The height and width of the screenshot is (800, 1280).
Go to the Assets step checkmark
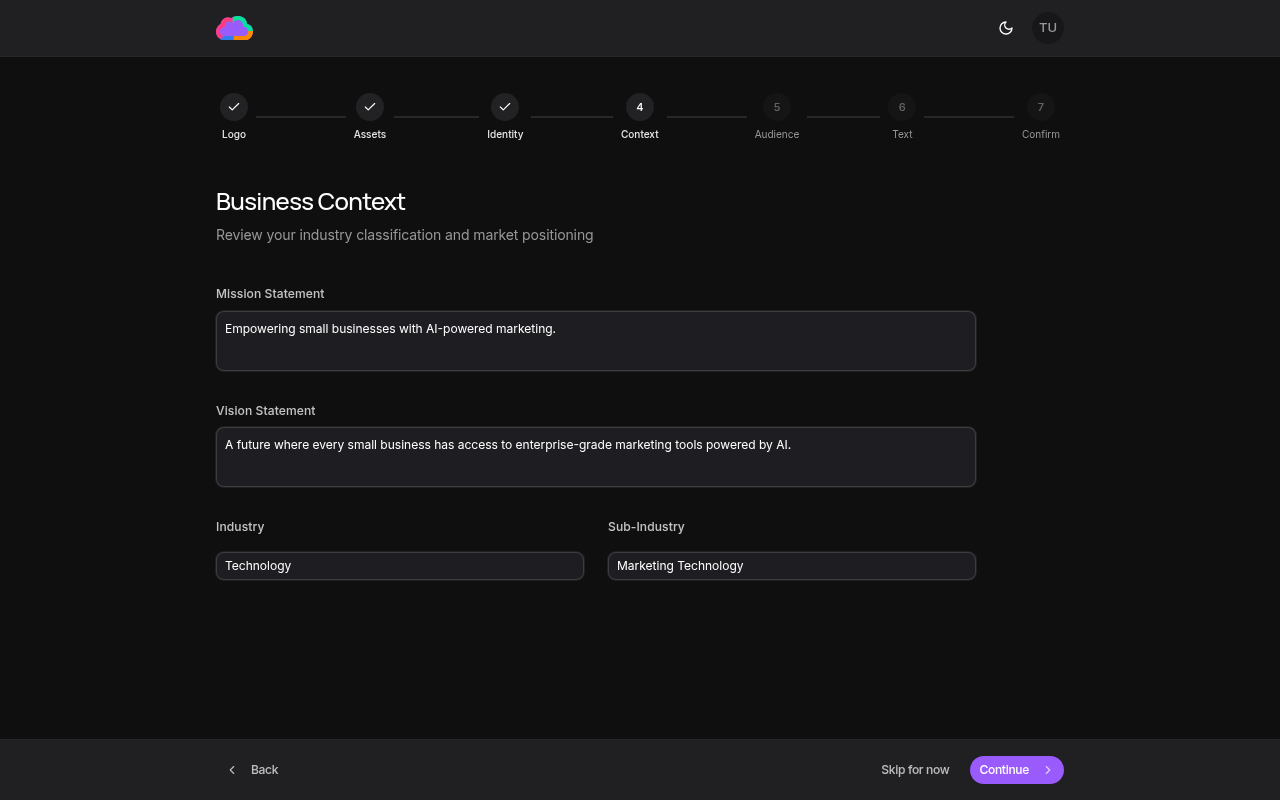[370, 107]
